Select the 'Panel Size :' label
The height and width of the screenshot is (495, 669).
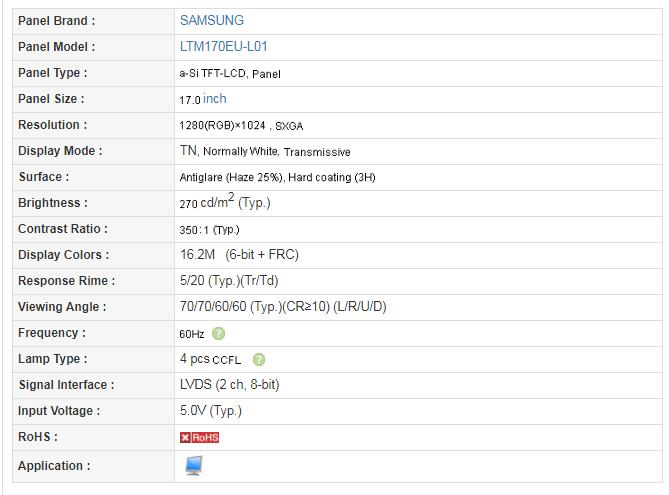pos(51,99)
